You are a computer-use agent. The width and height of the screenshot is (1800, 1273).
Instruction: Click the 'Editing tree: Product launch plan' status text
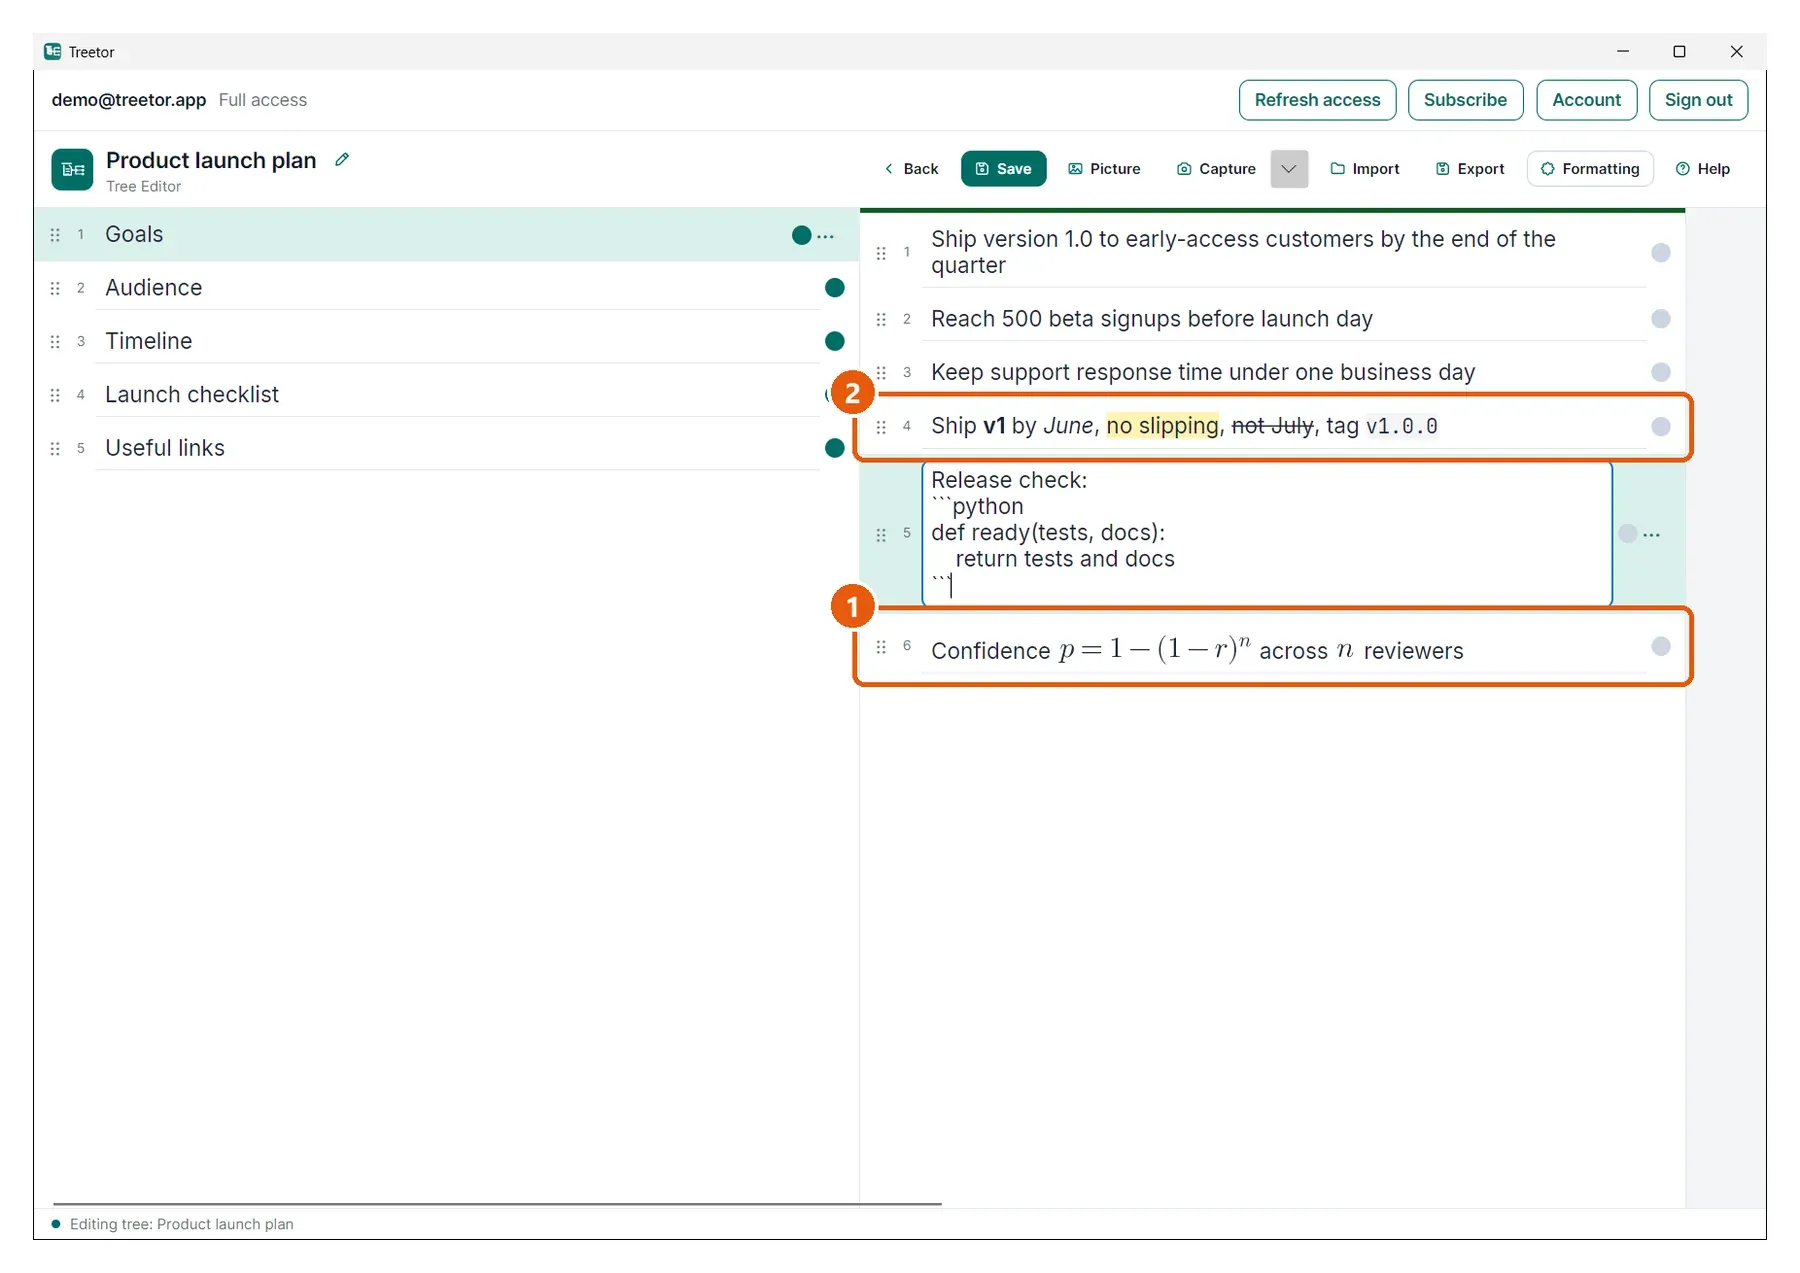[182, 1224]
